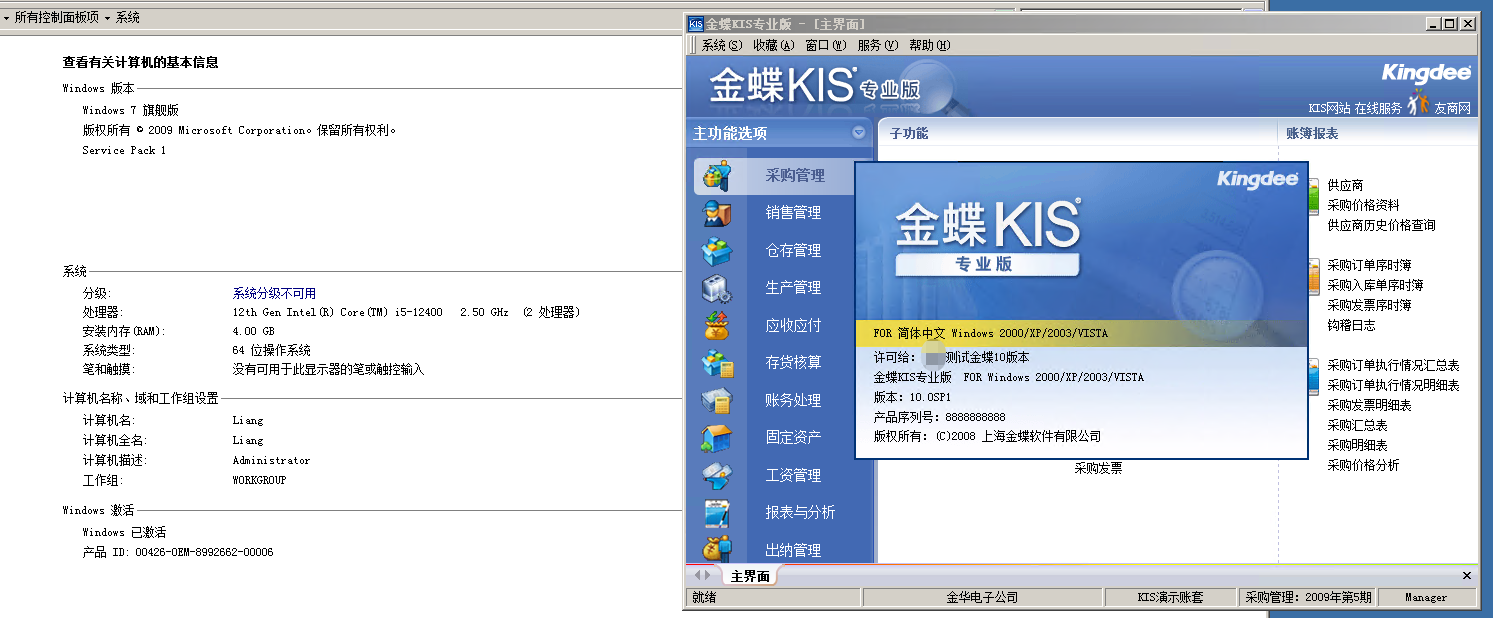
Task: Close the 主界面 tab bar
Action: [1467, 576]
